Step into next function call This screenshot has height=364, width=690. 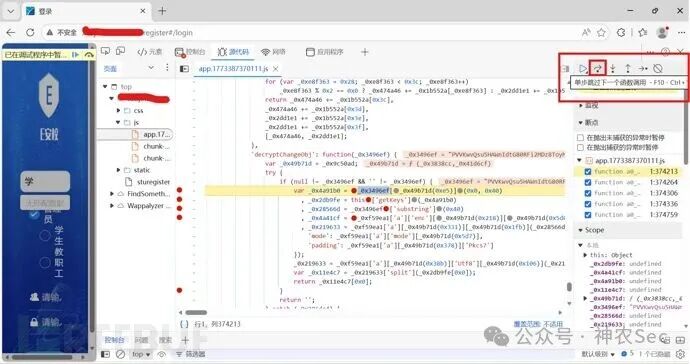tap(613, 68)
